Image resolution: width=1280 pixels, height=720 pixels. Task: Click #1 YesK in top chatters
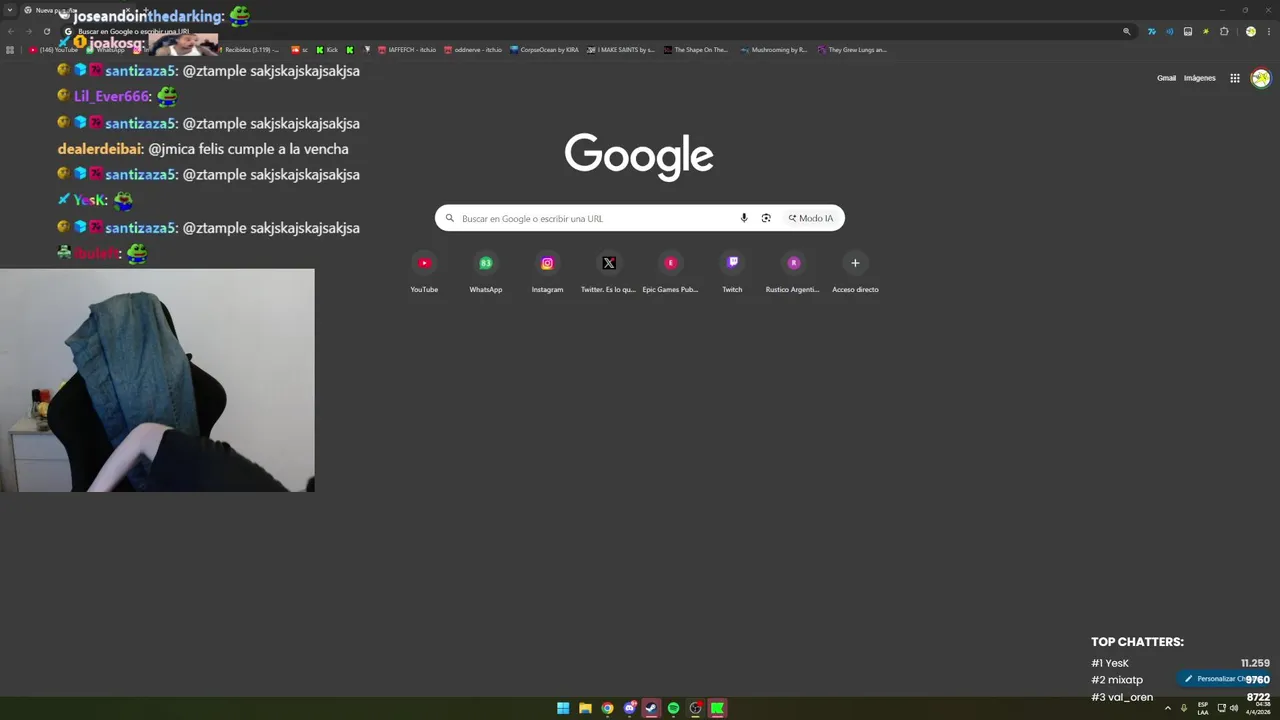point(1110,663)
